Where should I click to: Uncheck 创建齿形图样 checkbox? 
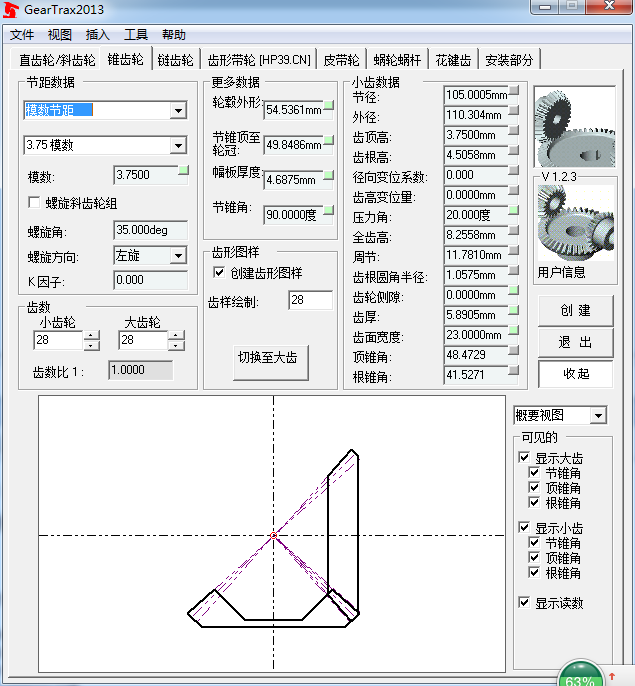(x=219, y=273)
